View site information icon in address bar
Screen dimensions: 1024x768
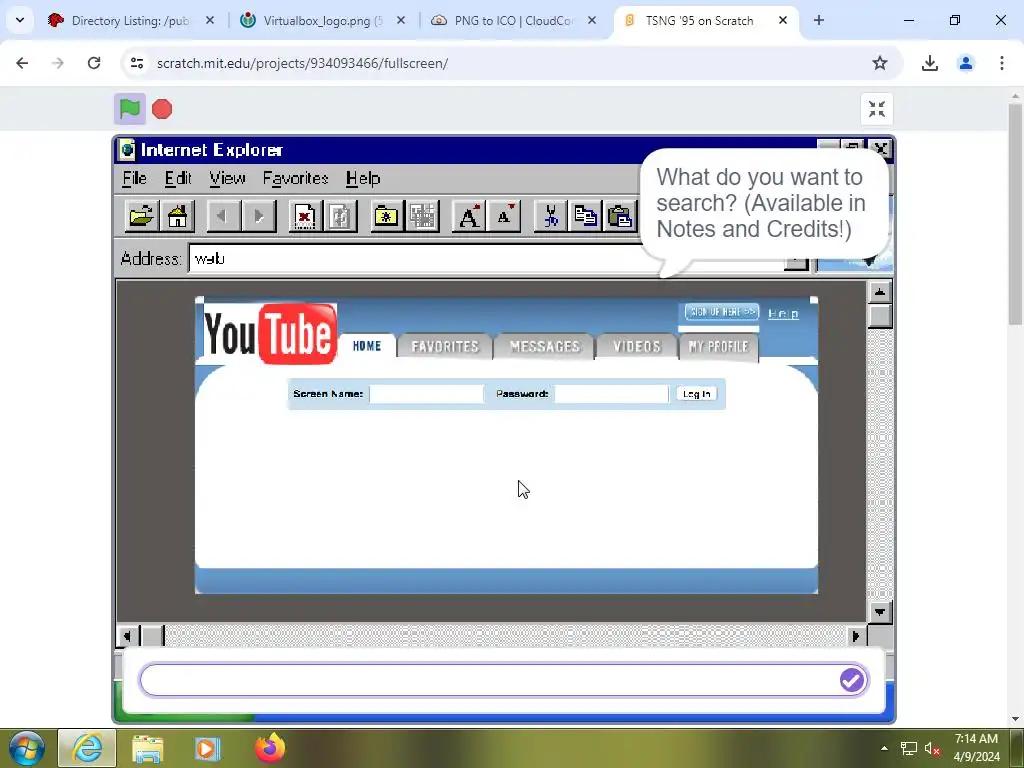(x=136, y=63)
